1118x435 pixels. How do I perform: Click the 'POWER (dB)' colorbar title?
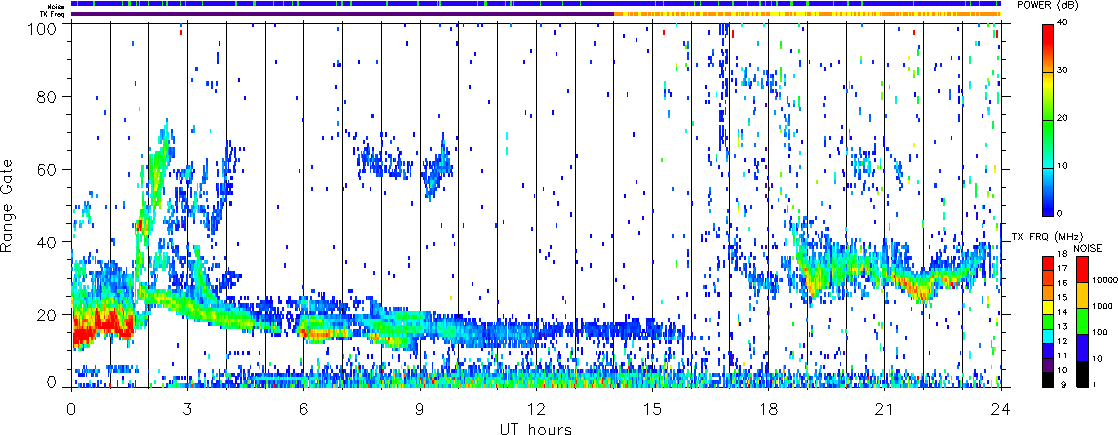(x=1047, y=6)
